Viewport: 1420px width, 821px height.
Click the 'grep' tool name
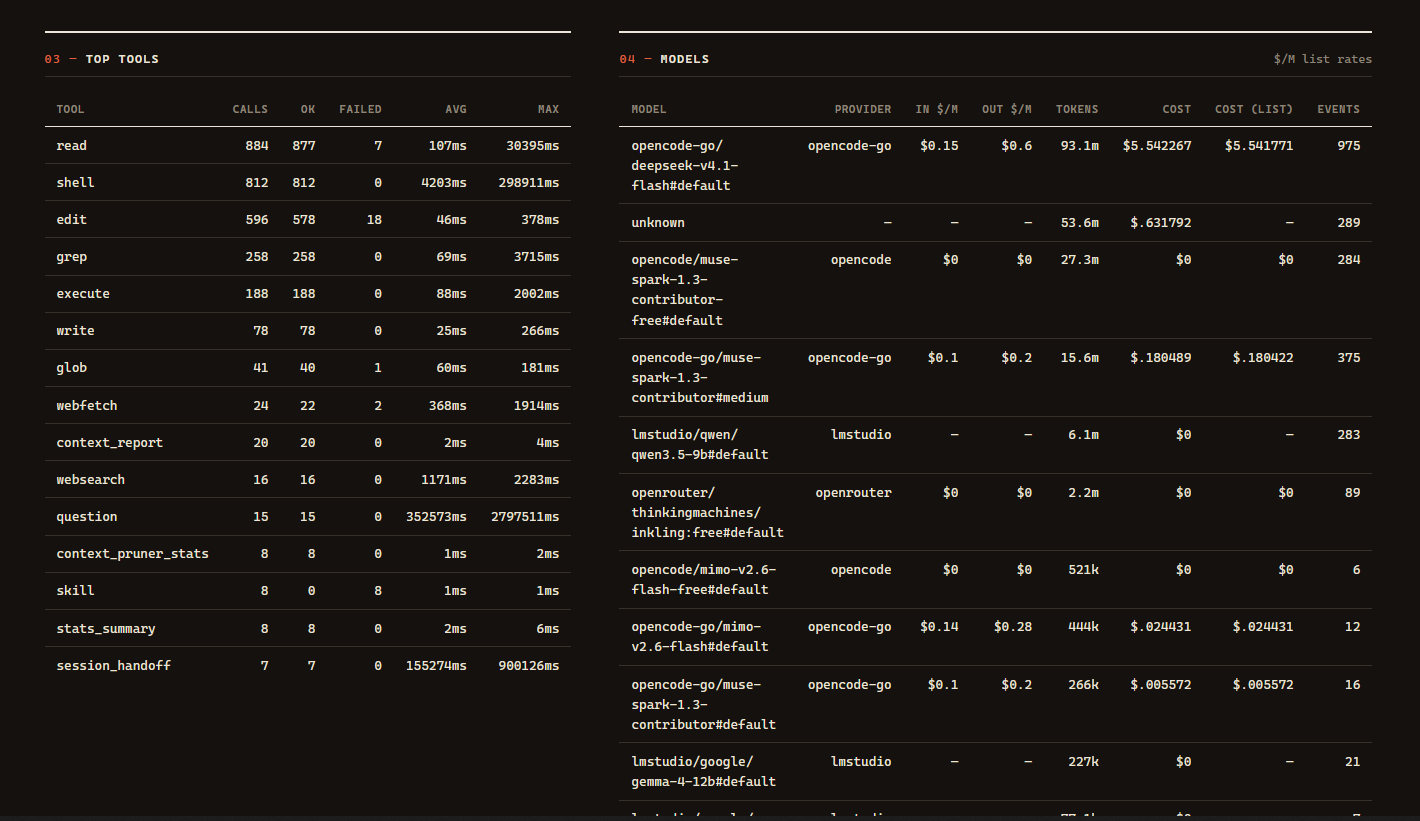tap(72, 257)
